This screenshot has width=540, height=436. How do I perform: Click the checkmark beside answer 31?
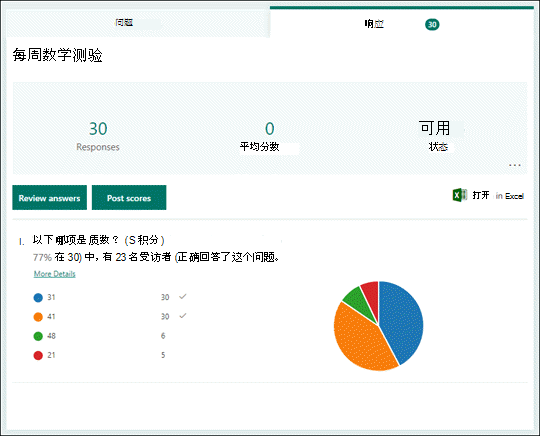click(183, 297)
